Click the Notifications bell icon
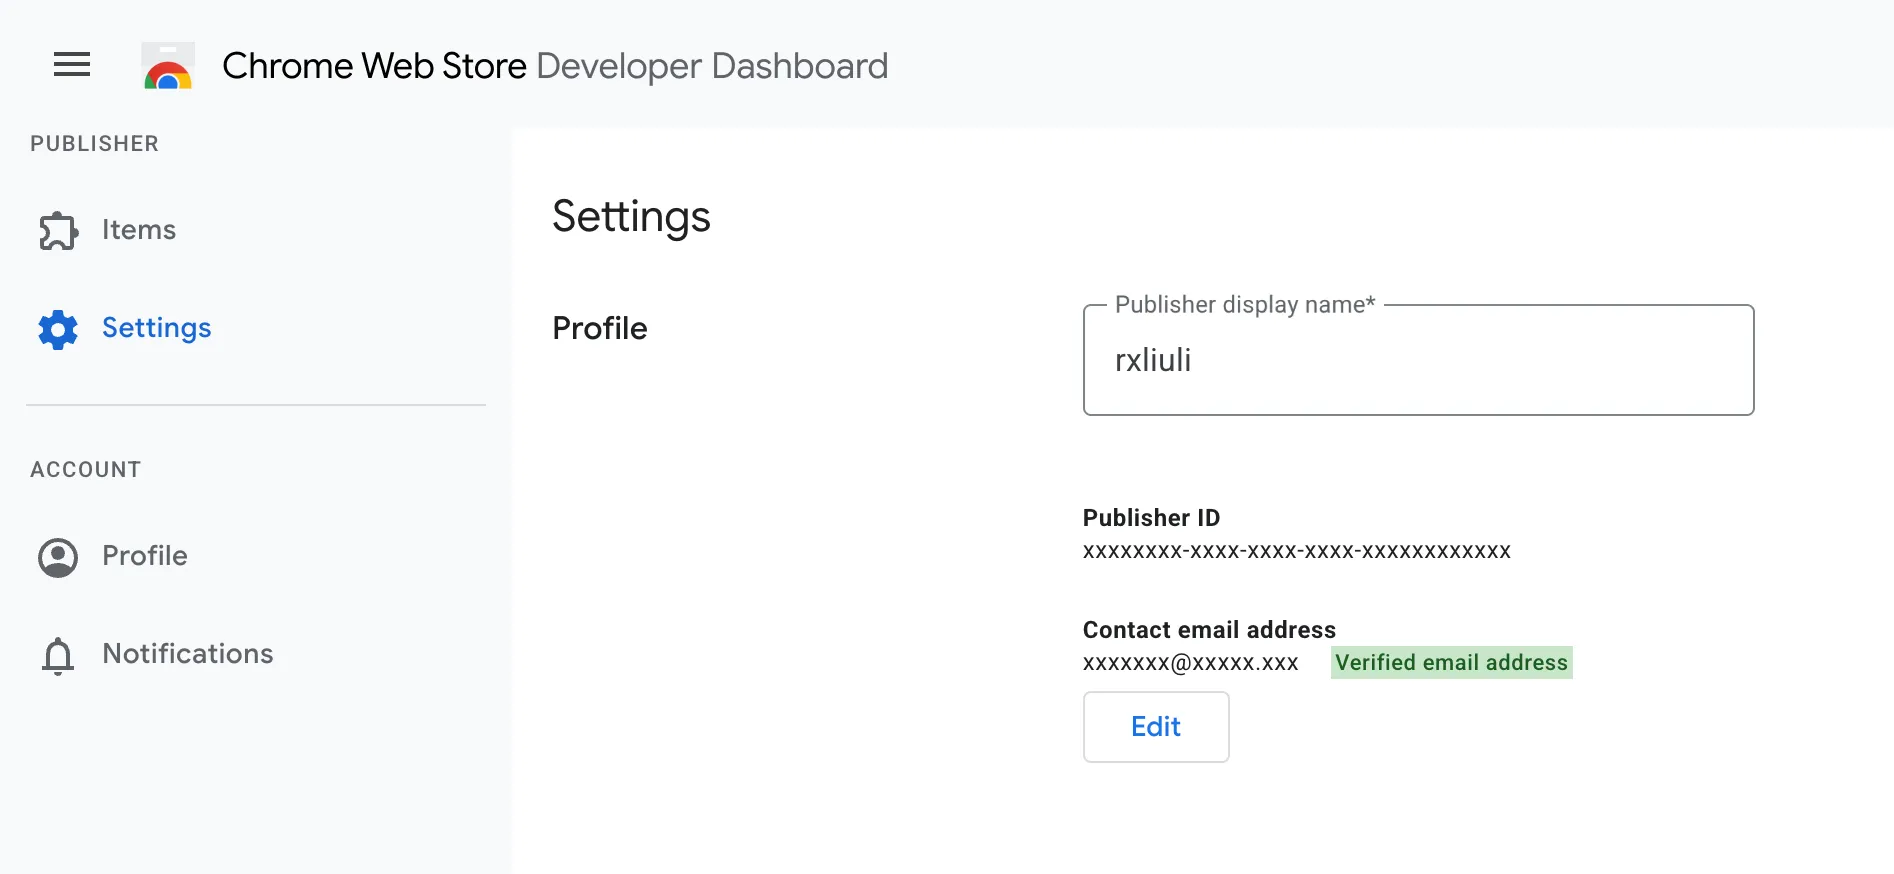This screenshot has height=874, width=1894. point(58,655)
